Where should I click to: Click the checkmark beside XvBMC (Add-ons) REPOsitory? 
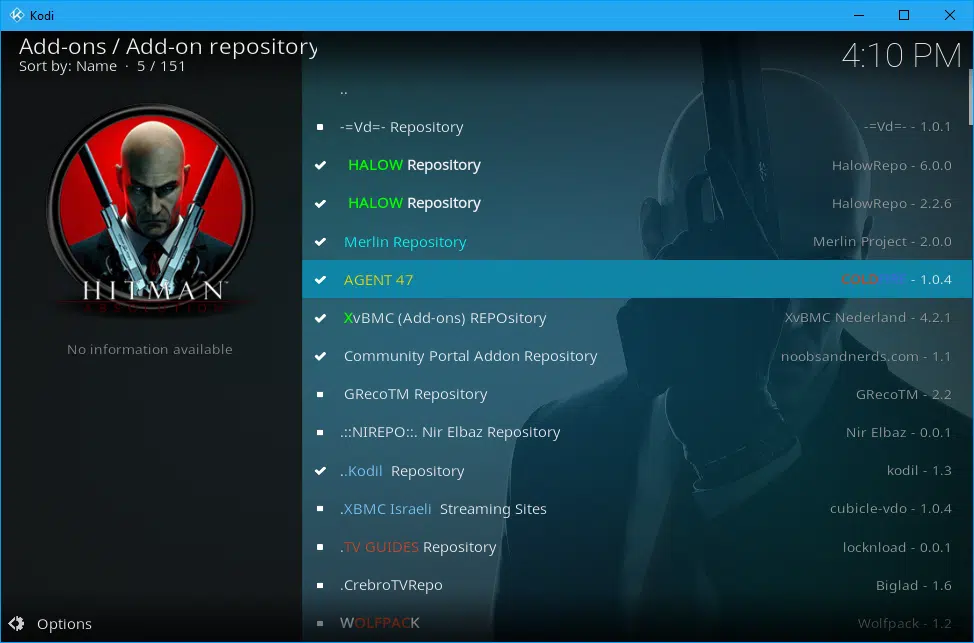coord(319,318)
